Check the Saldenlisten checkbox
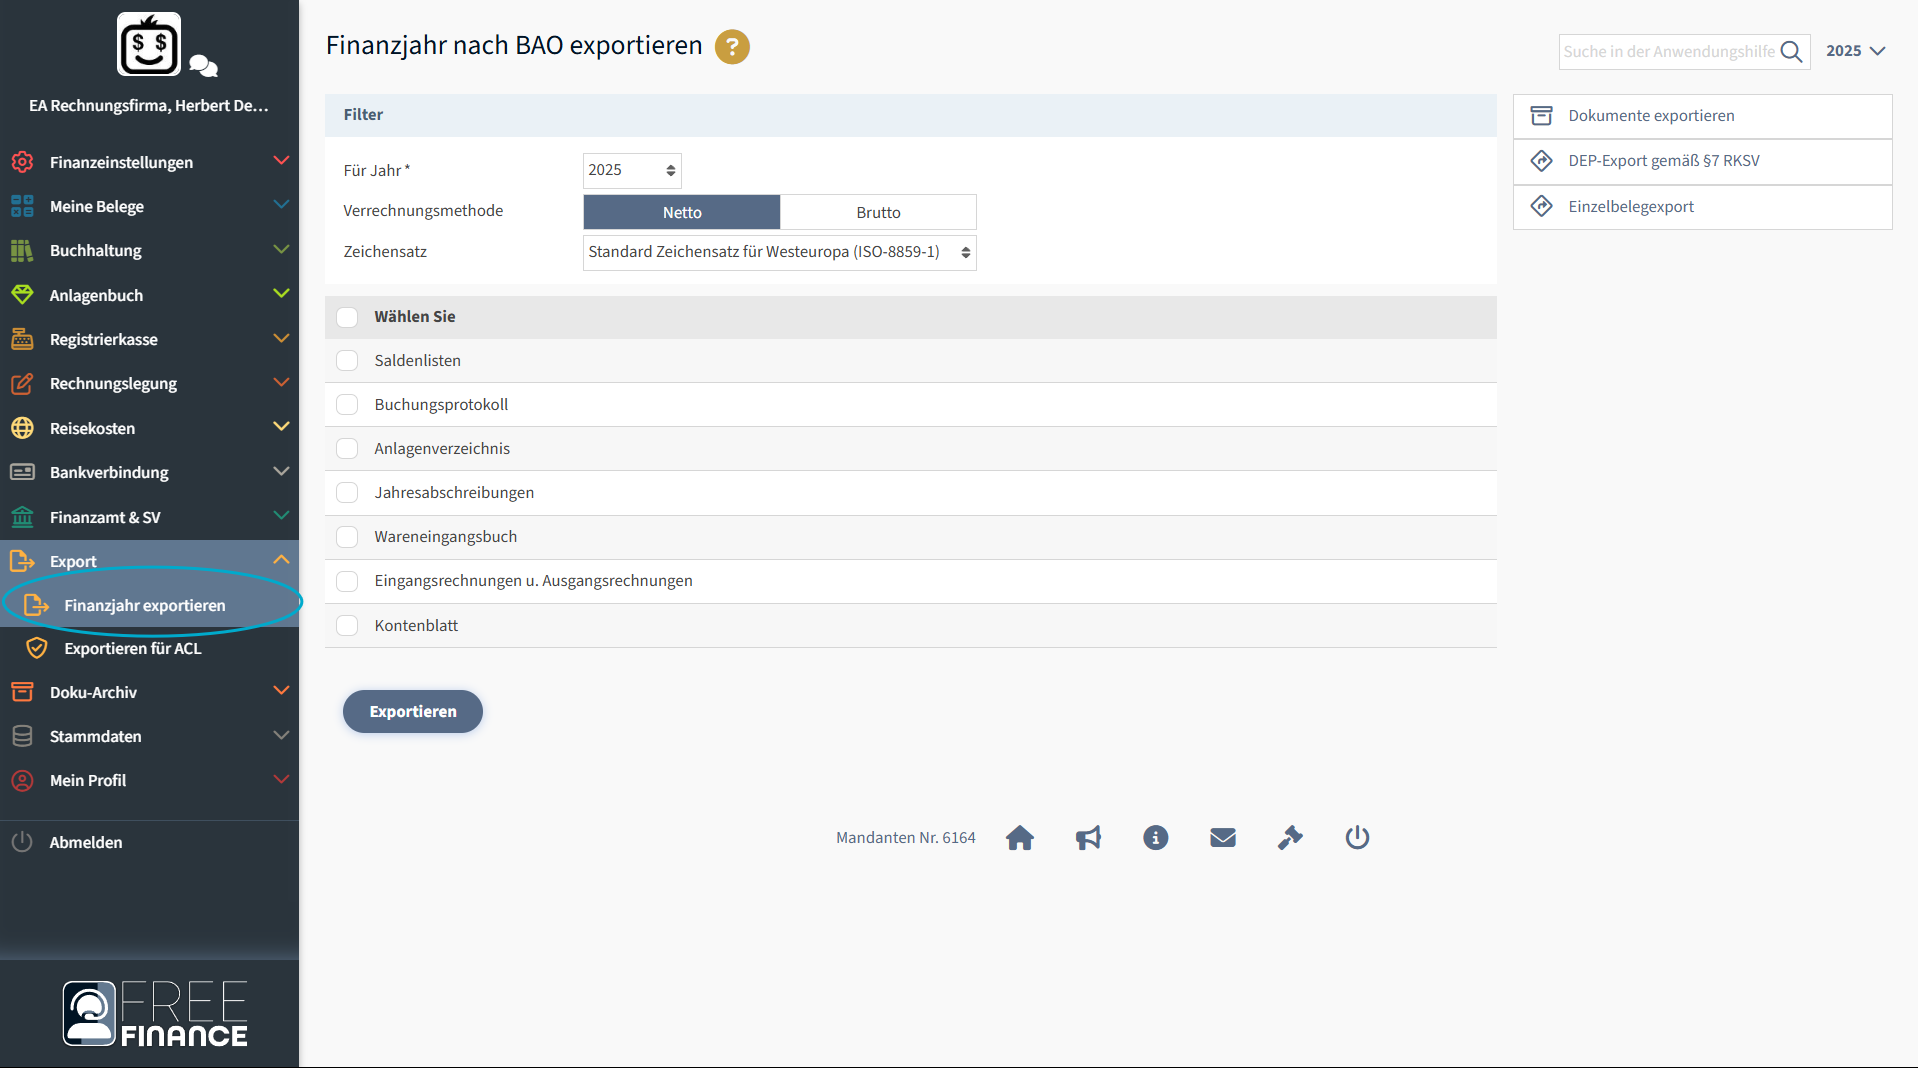This screenshot has width=1918, height=1068. [x=347, y=360]
